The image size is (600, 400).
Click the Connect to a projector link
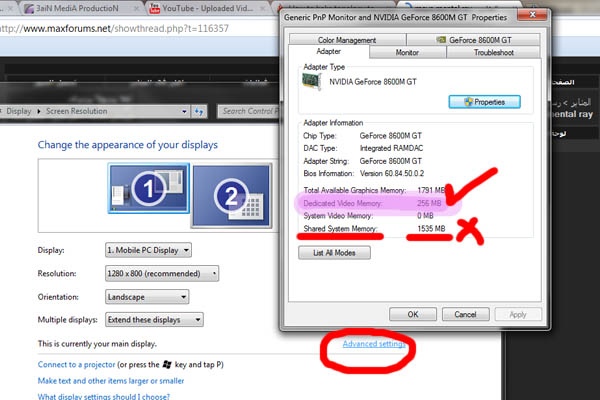coord(76,364)
